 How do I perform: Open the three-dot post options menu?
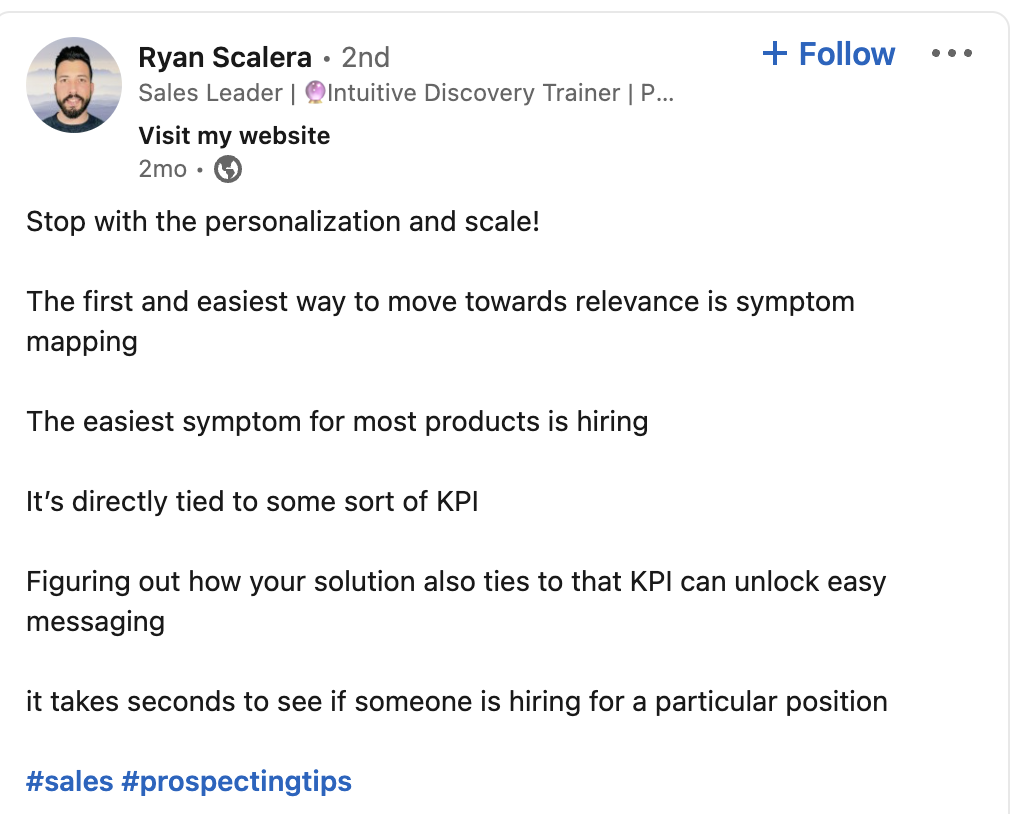951,54
